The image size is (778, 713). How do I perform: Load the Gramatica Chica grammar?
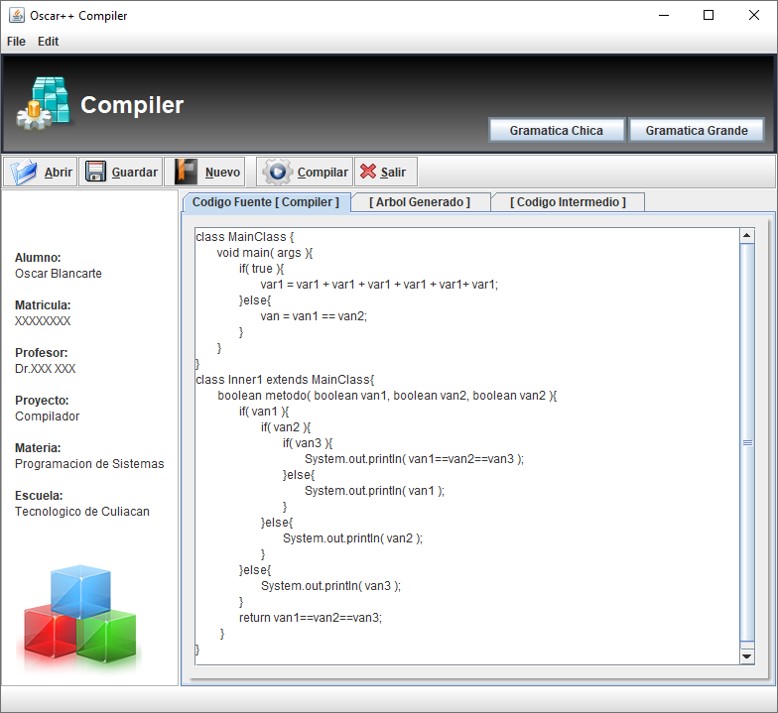(556, 130)
